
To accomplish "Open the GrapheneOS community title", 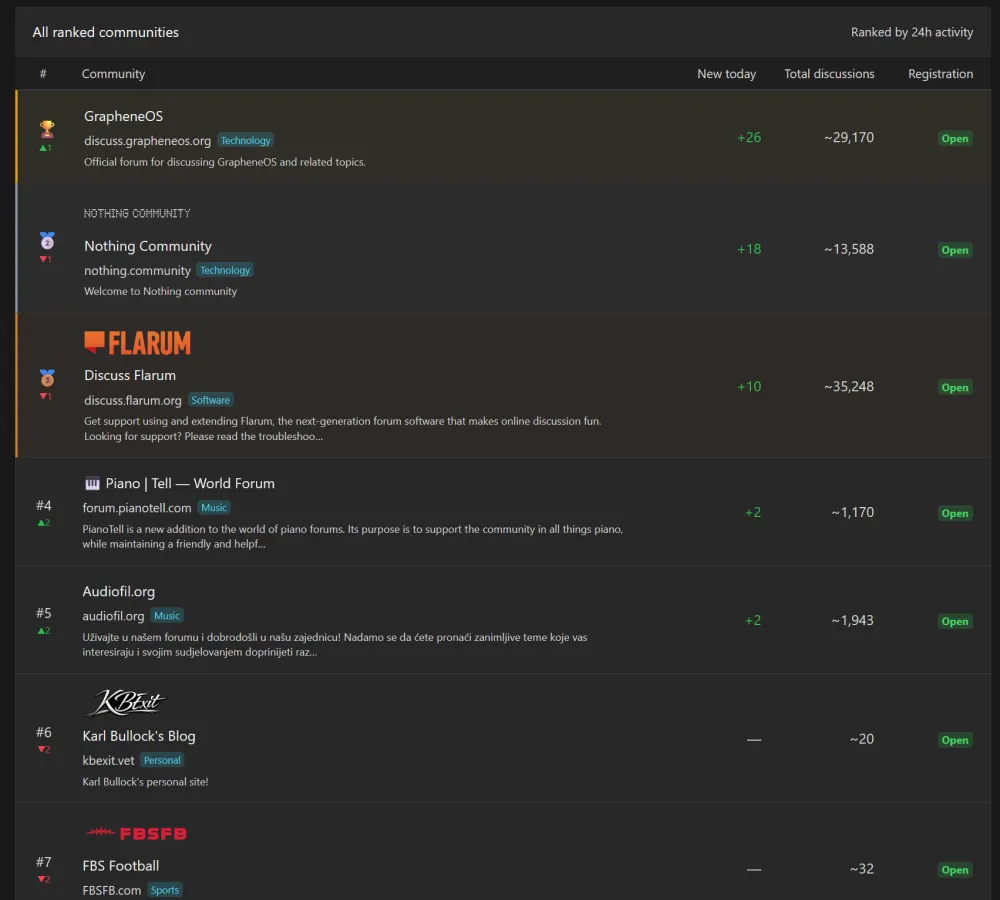I will pyautogui.click(x=123, y=116).
